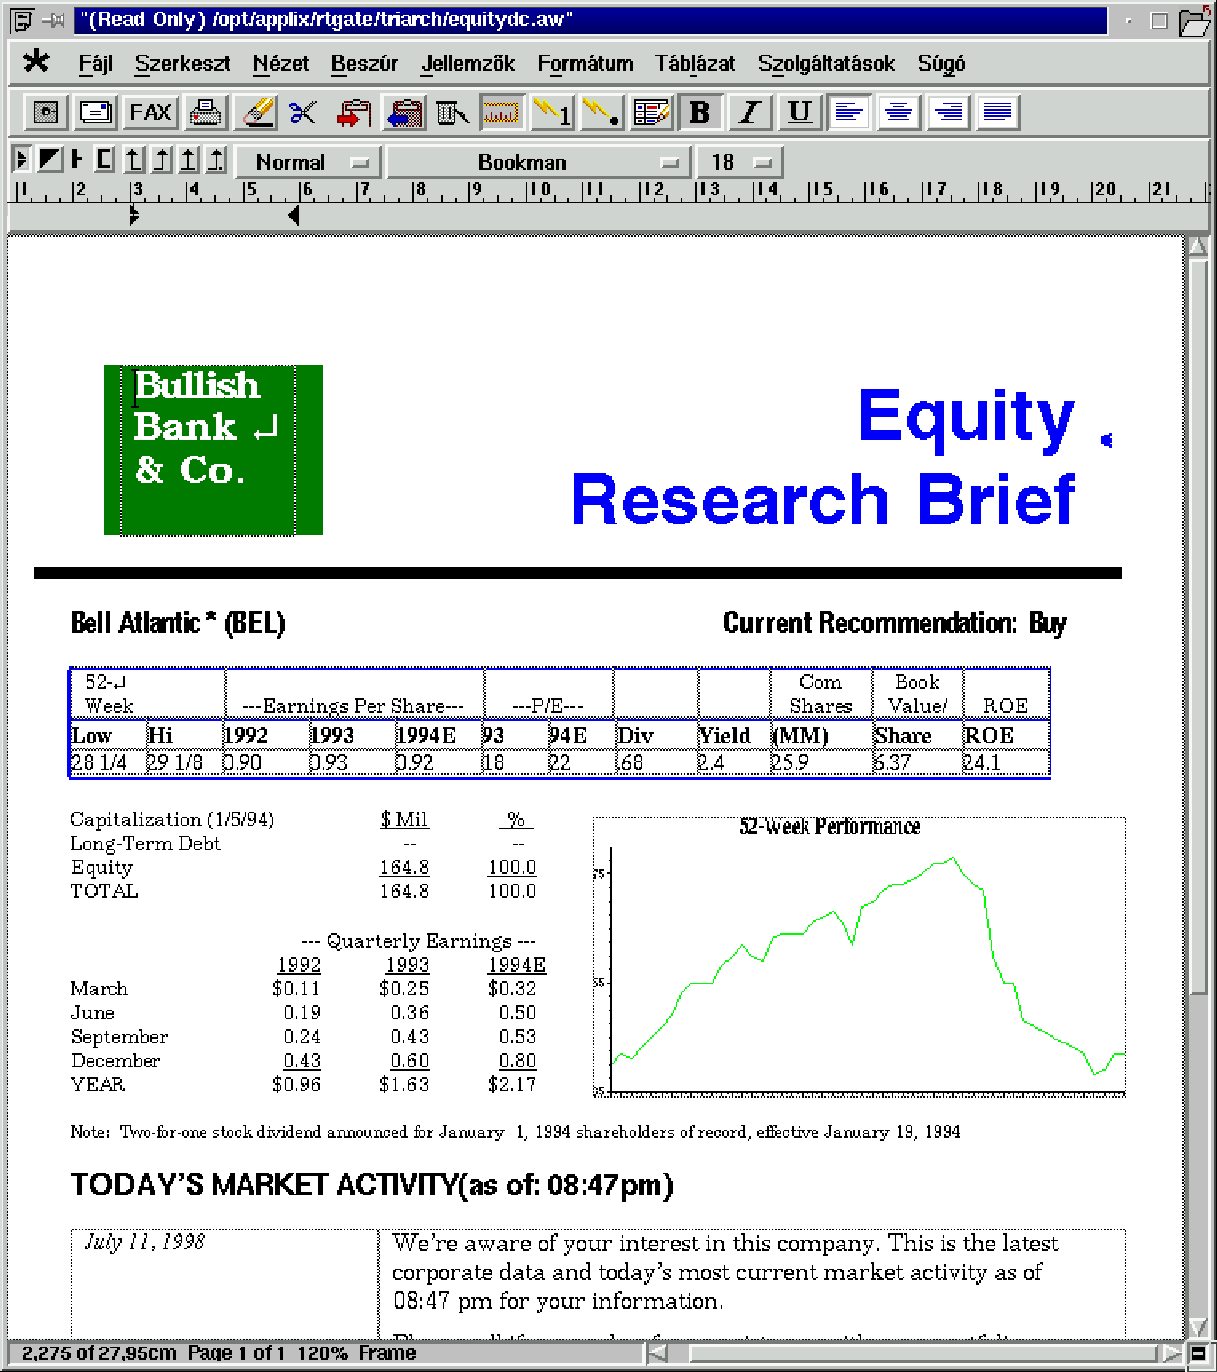Select justified text alignment

click(997, 112)
